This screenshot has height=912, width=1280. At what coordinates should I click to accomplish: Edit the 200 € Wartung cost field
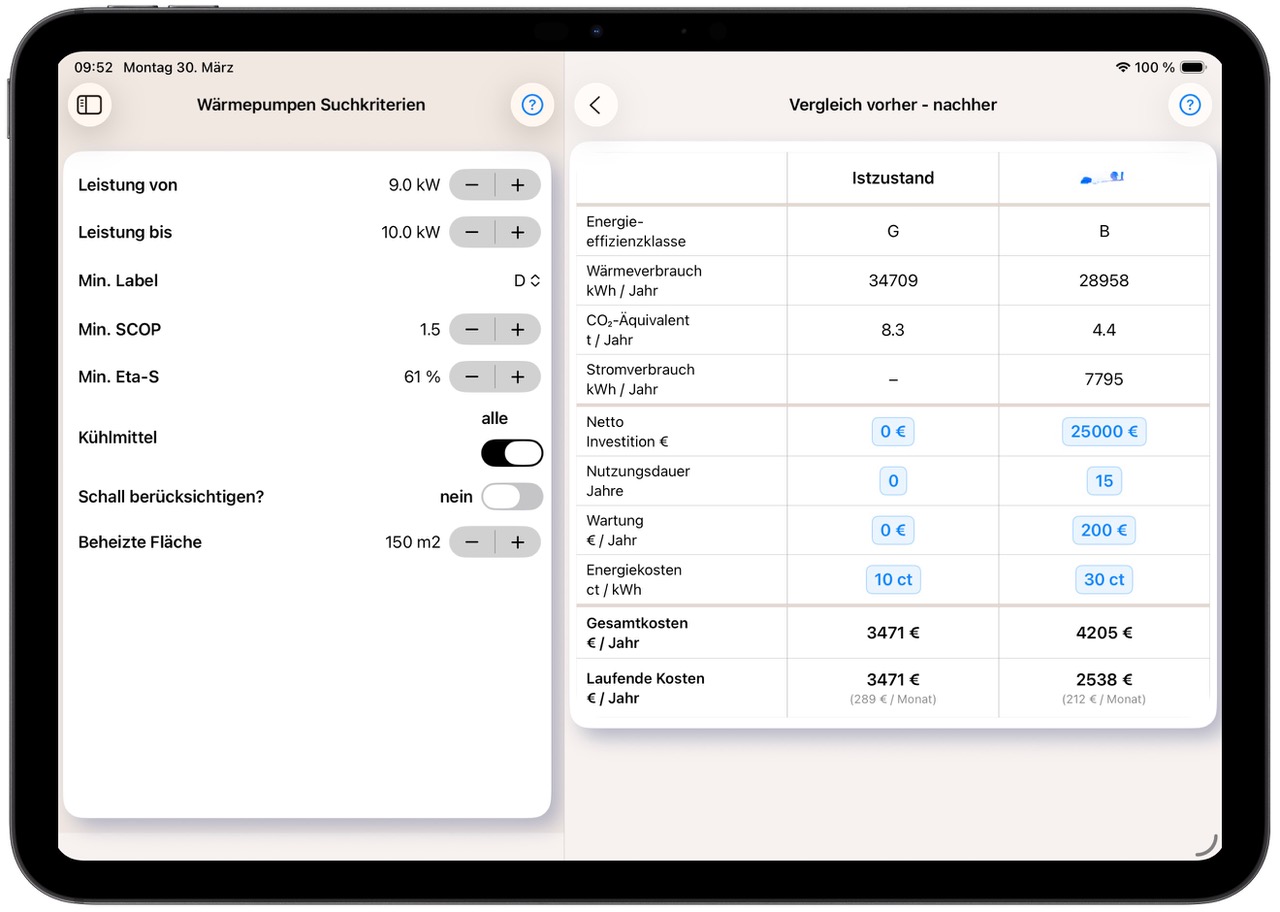click(x=1103, y=530)
